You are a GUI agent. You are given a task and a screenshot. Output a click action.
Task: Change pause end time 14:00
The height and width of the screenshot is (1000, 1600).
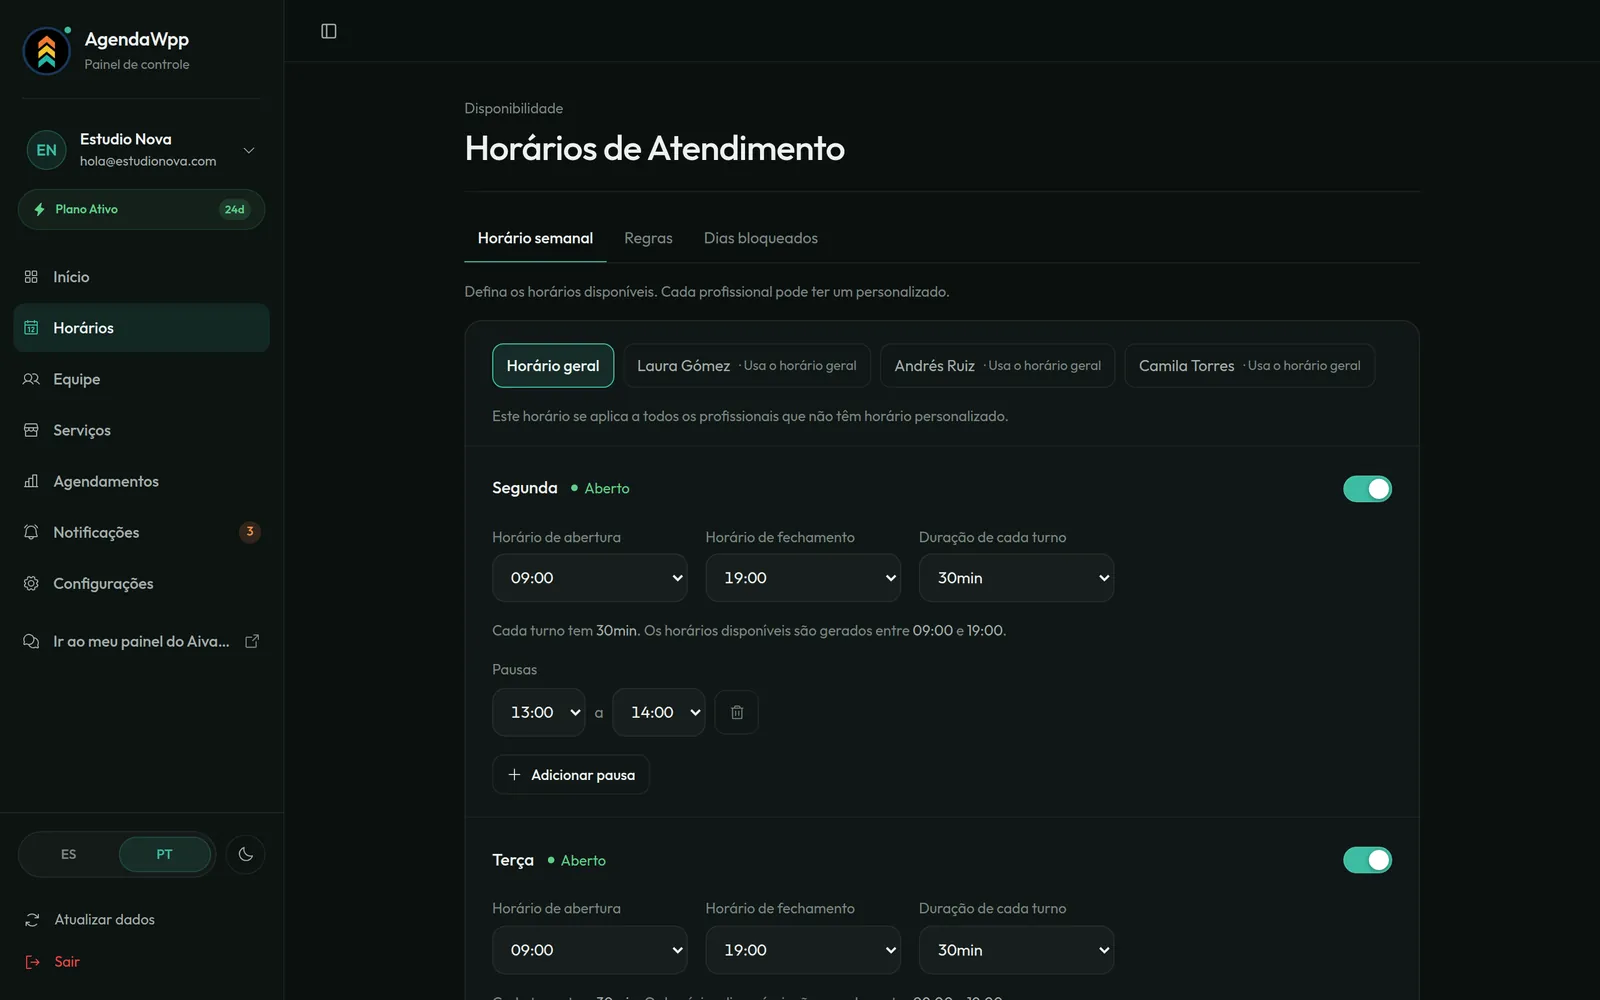click(x=658, y=712)
